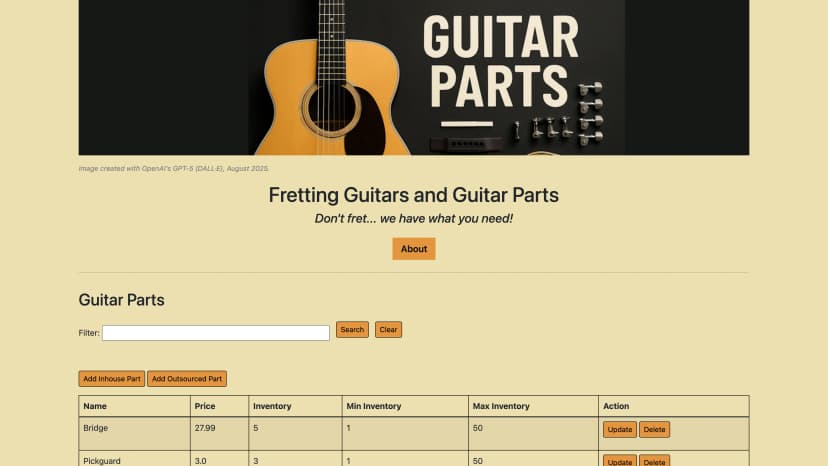Delete the Pickguard part

coord(654,462)
